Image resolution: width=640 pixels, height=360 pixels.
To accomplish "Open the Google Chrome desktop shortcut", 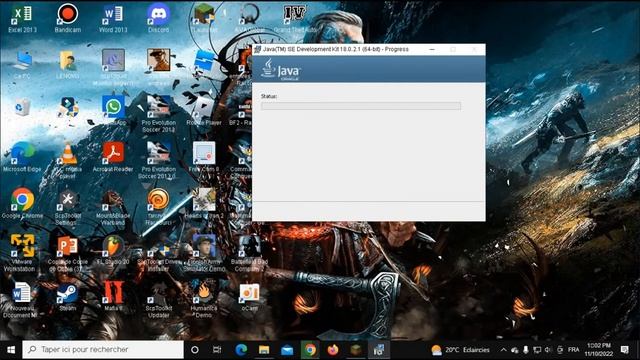I will (x=22, y=204).
